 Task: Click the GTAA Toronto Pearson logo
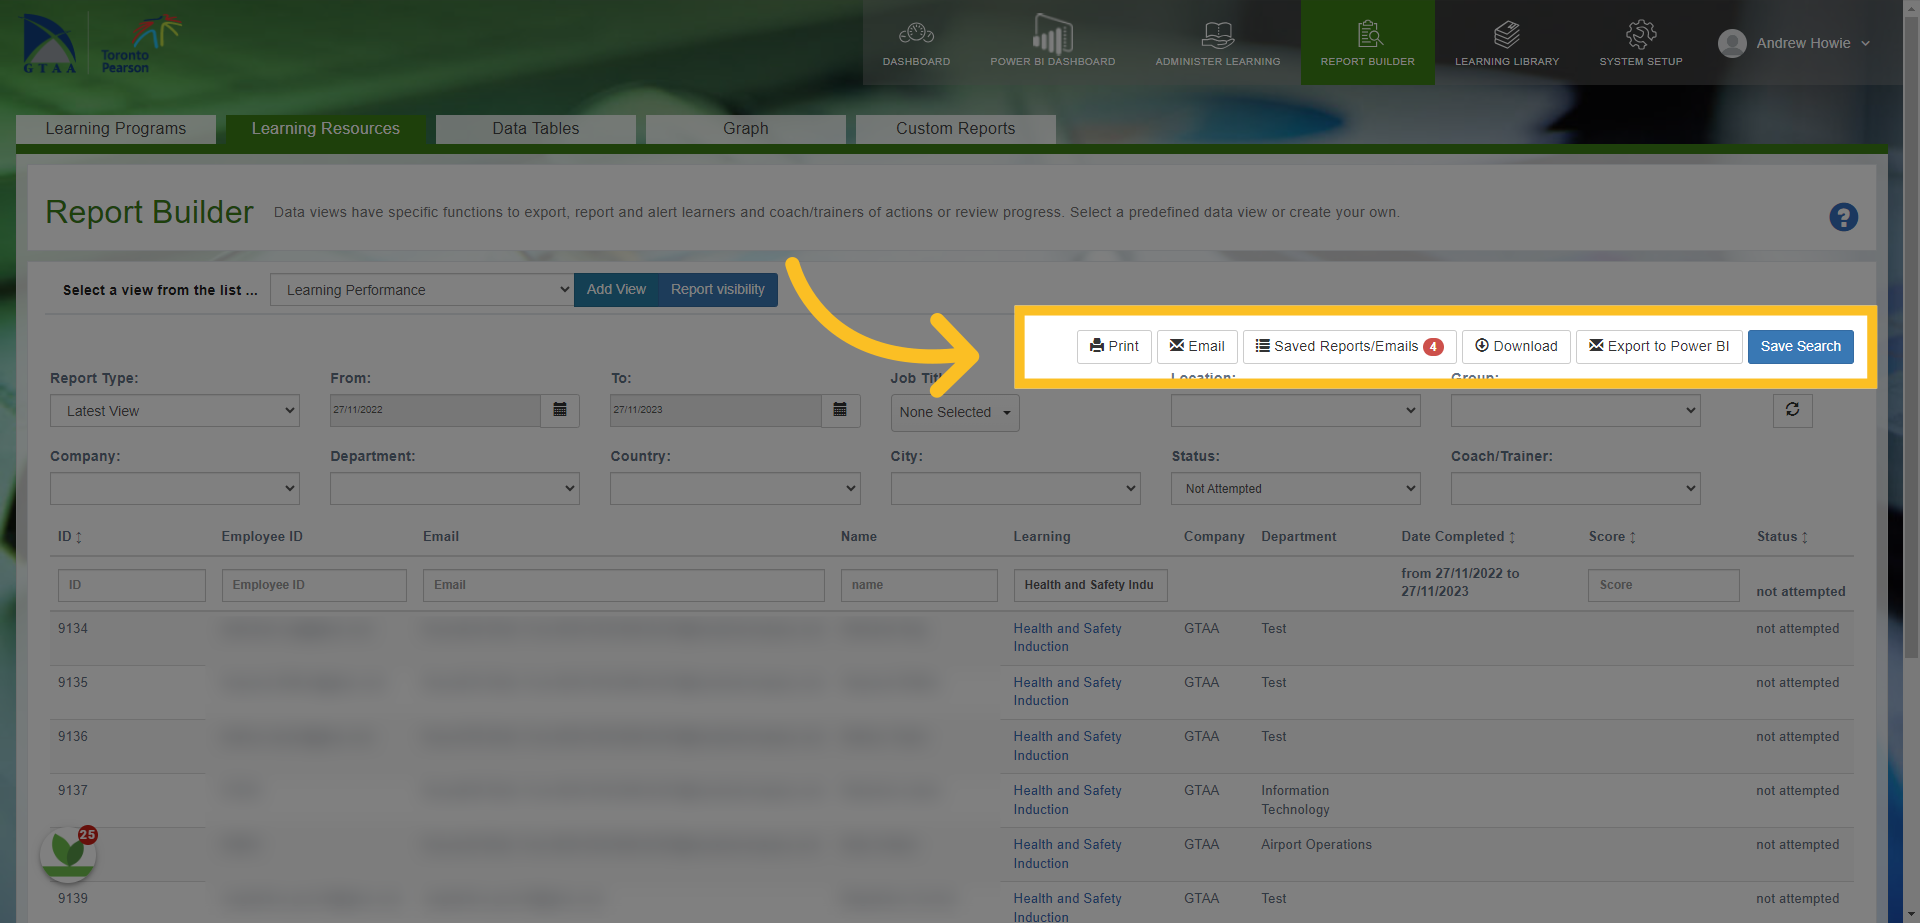100,44
